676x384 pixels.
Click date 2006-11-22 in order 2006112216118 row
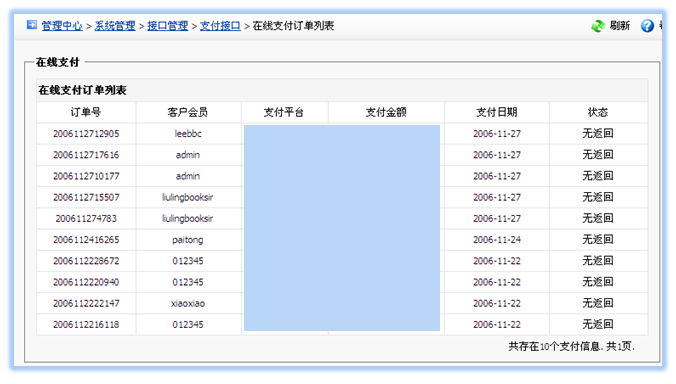click(497, 325)
